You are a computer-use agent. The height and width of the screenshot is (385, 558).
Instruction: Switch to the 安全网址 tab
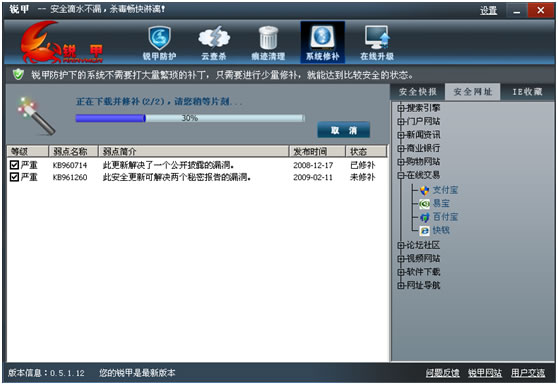[473, 92]
